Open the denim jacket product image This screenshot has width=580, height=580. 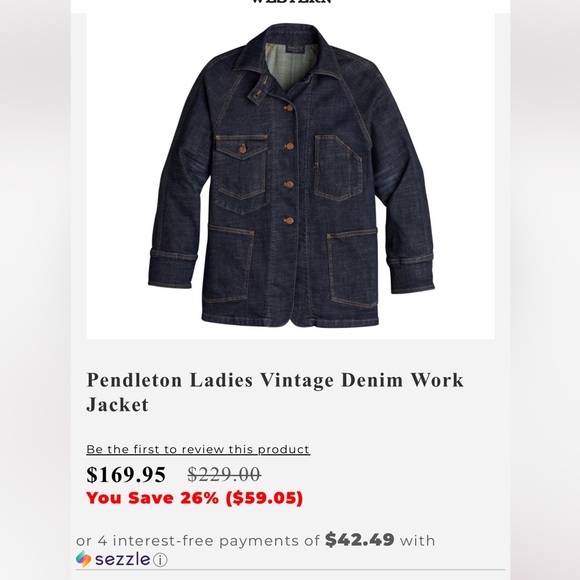(290, 176)
